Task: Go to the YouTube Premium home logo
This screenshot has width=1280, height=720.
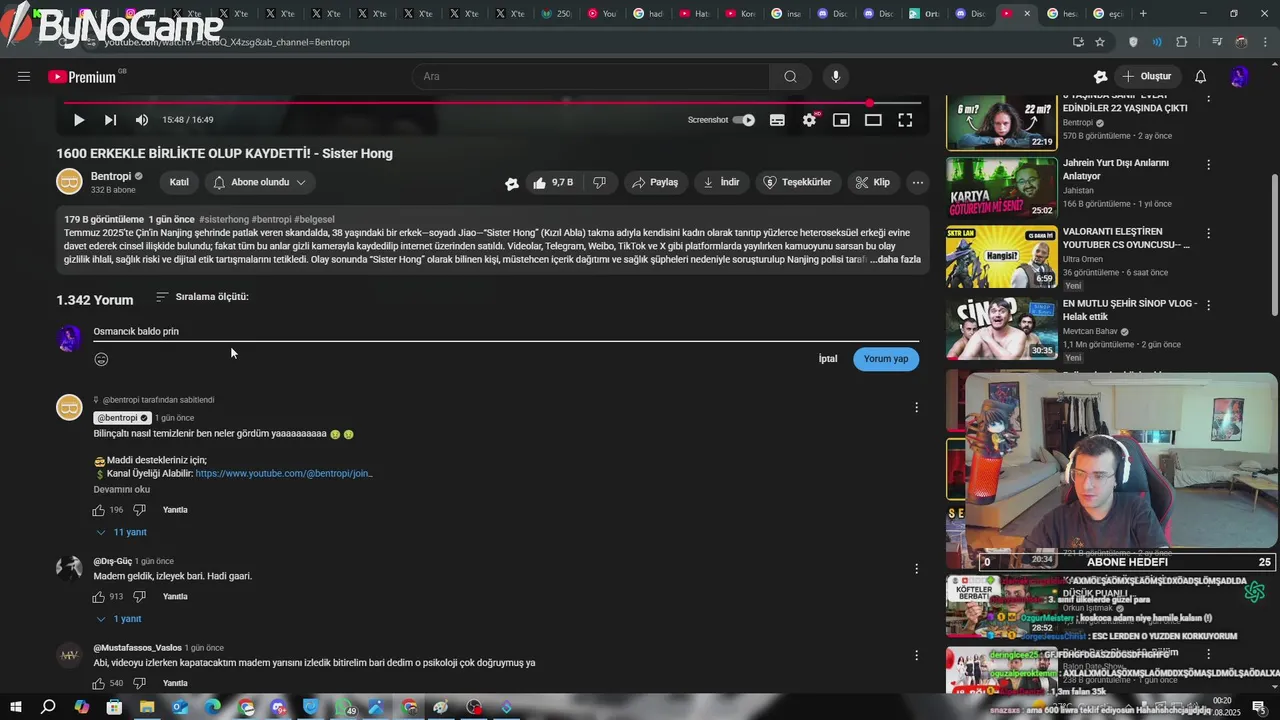Action: [x=82, y=77]
